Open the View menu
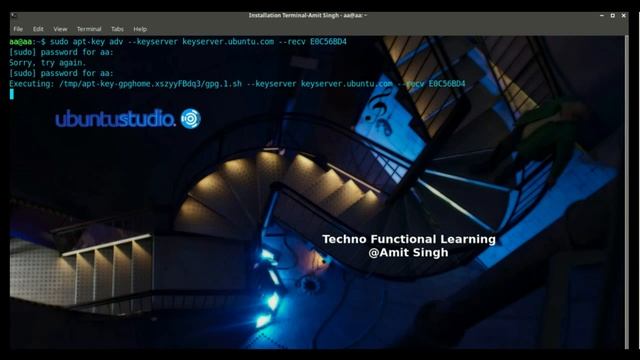 point(60,29)
